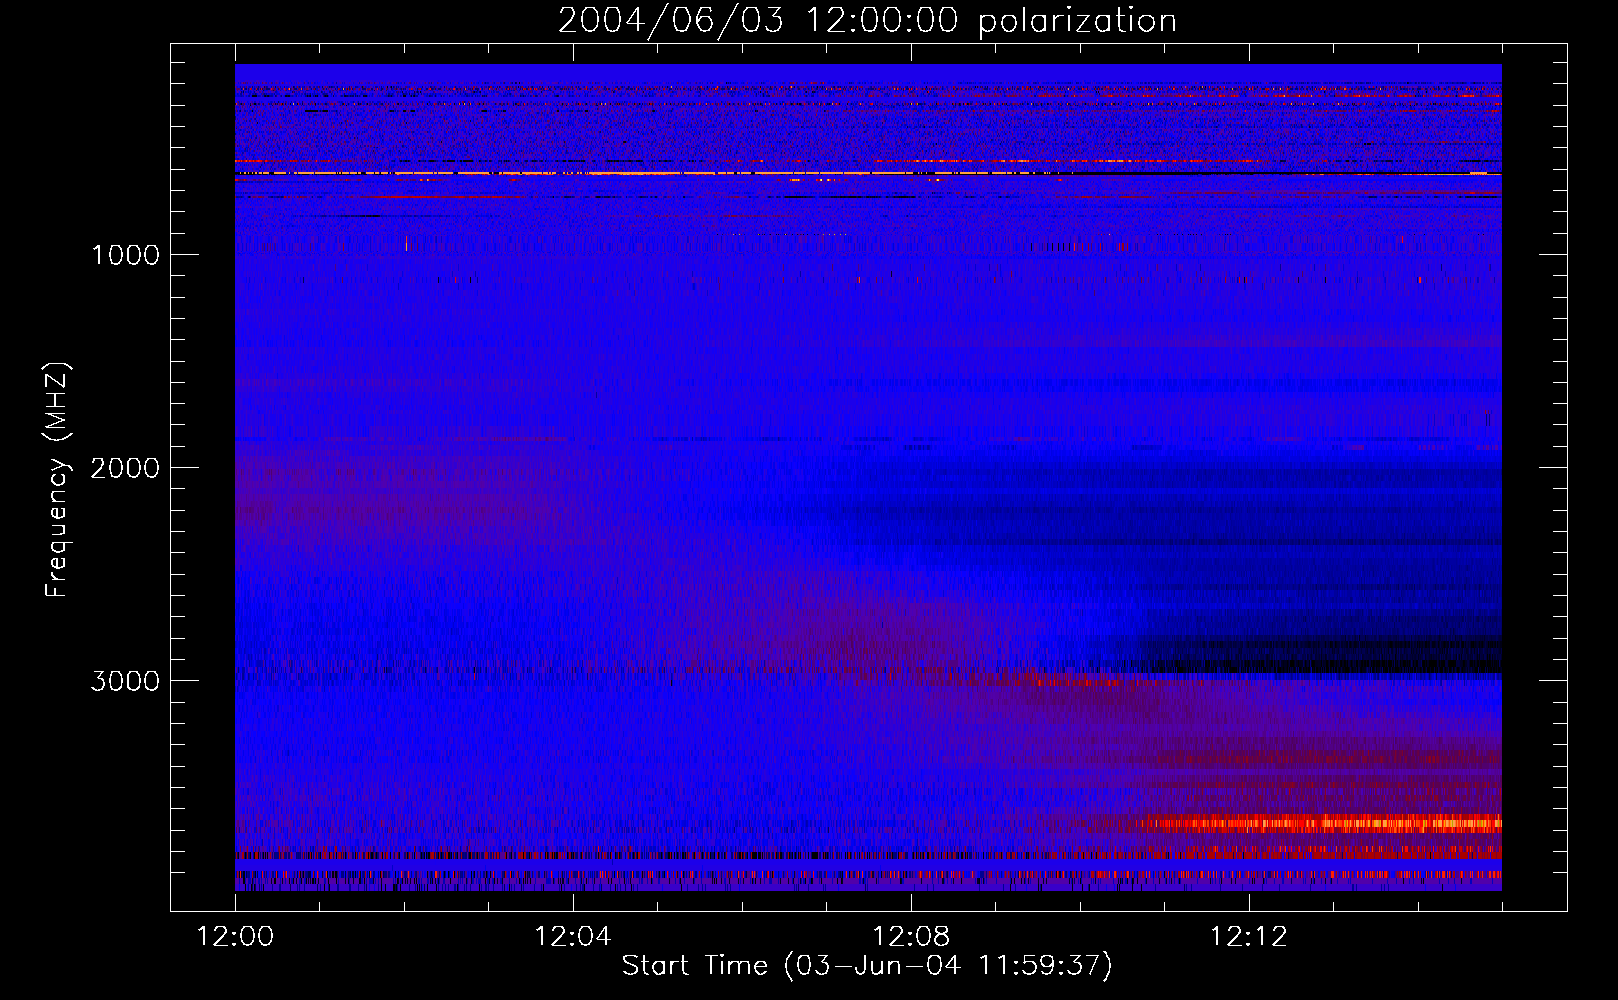Click the 12:04 time tick label
This screenshot has width=1618, height=1000.
pos(573,937)
